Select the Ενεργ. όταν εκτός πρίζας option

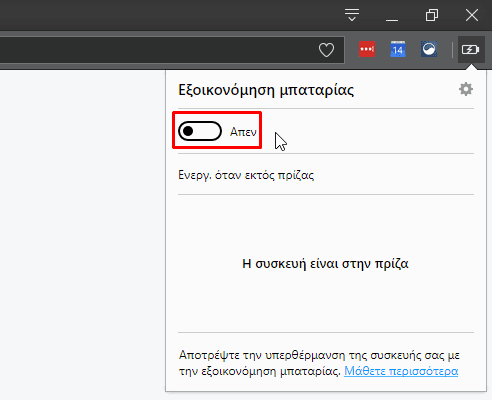pos(246,175)
